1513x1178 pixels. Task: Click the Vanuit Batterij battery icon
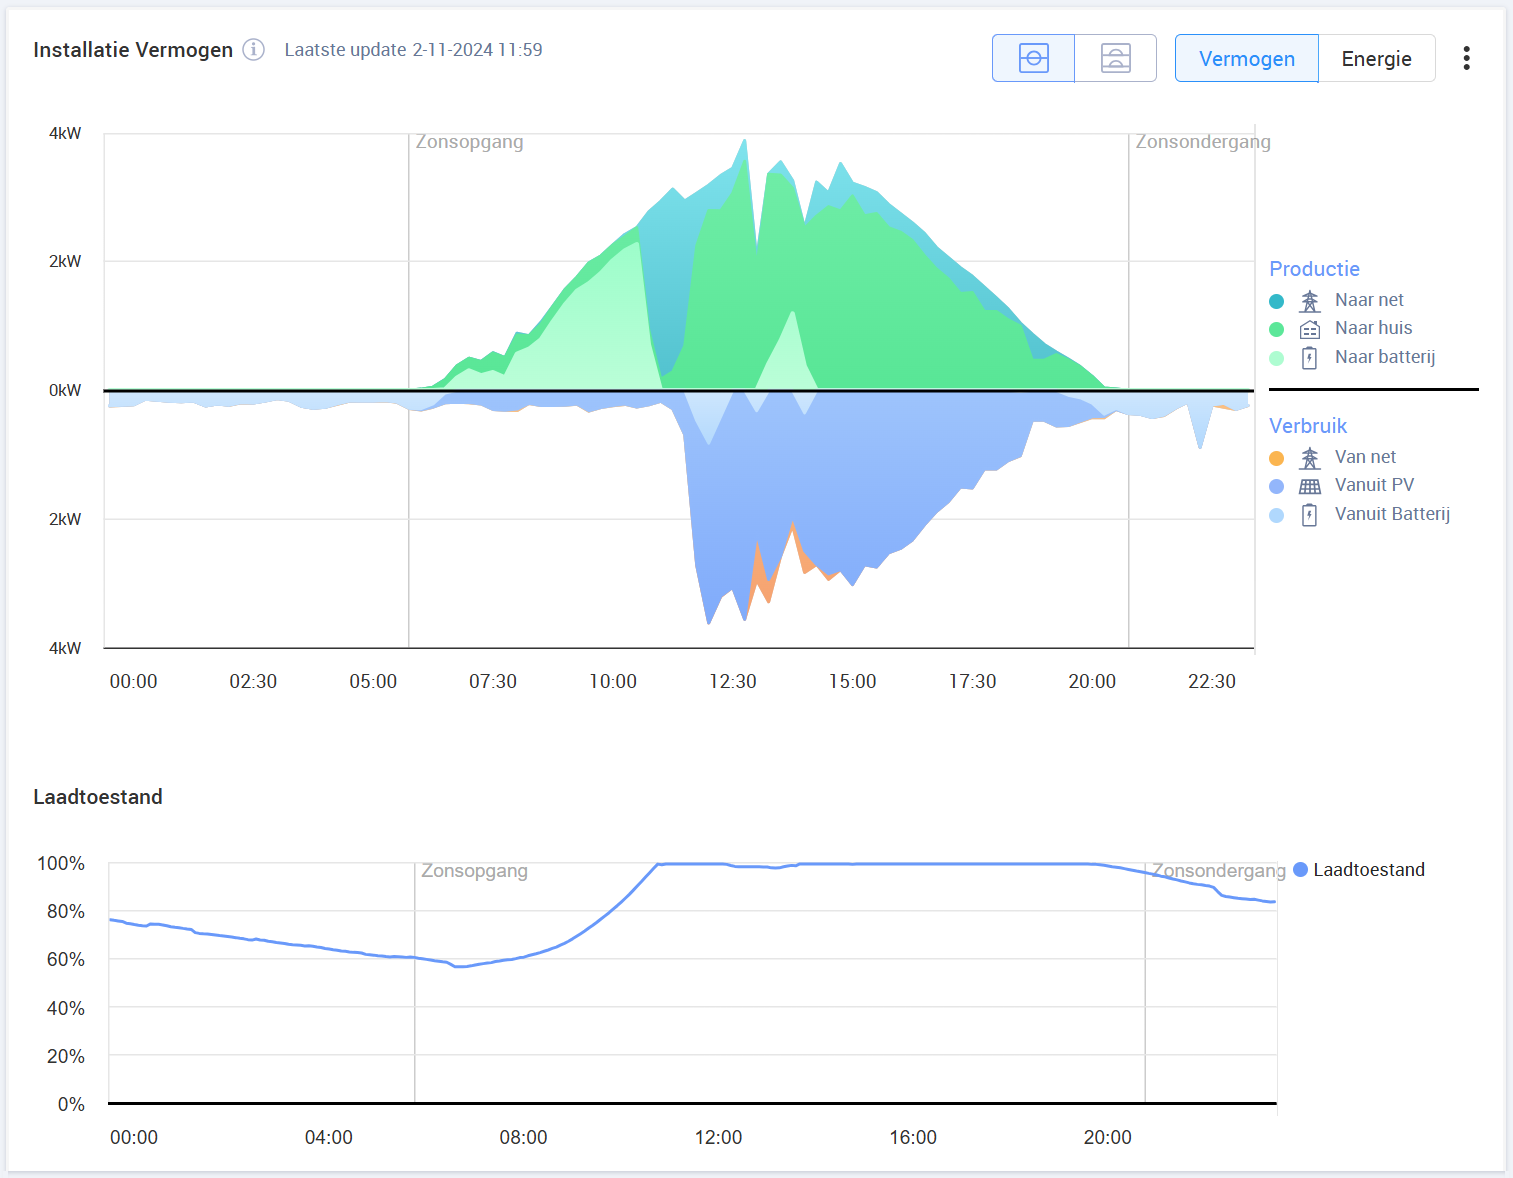click(1309, 515)
